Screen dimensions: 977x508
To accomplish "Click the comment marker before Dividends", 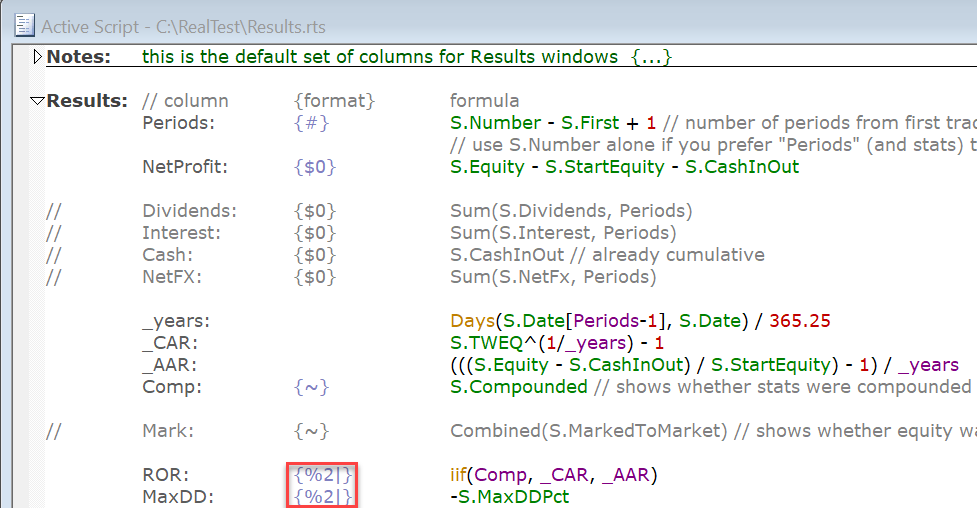I will coord(51,211).
